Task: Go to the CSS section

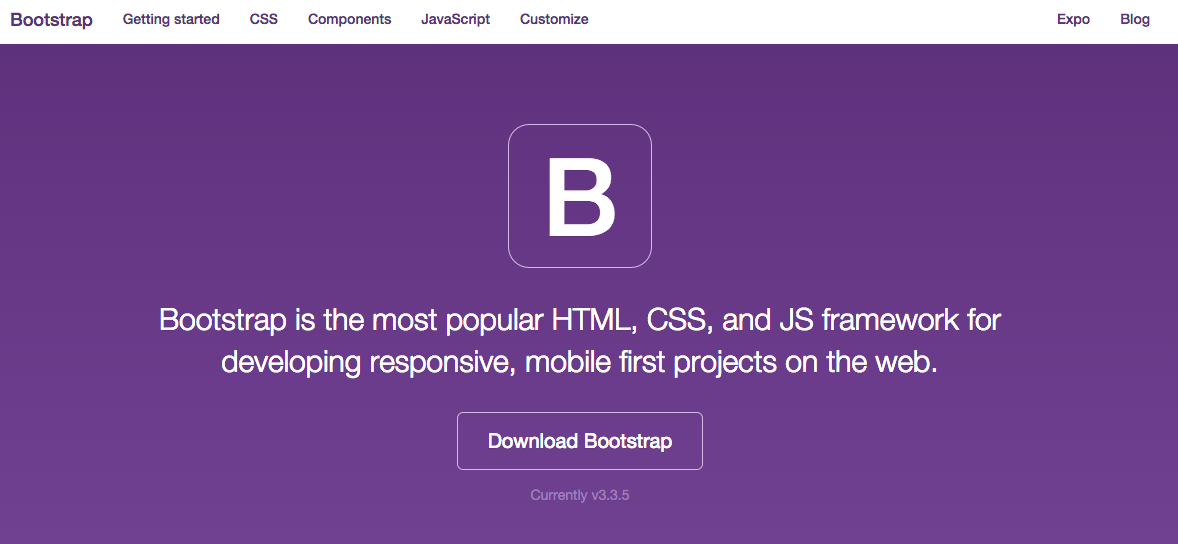Action: 264,20
